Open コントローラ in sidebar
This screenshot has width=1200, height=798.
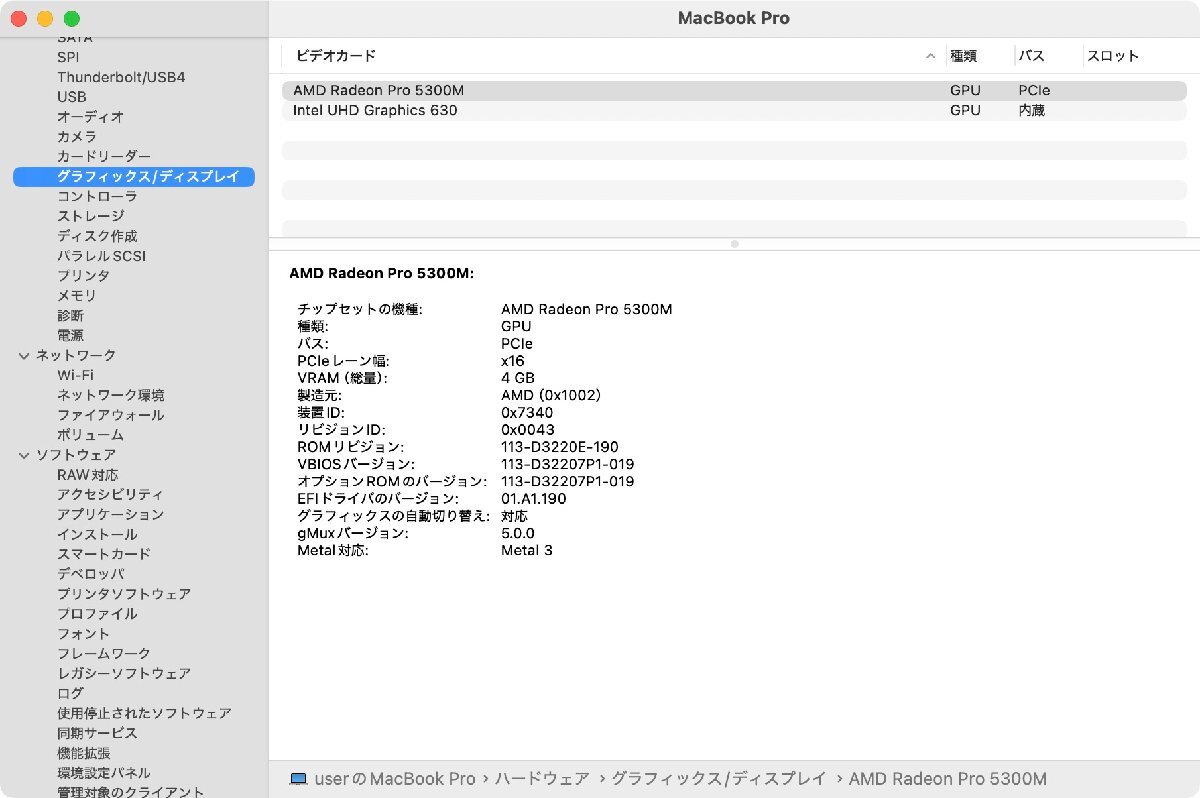pyautogui.click(x=97, y=196)
